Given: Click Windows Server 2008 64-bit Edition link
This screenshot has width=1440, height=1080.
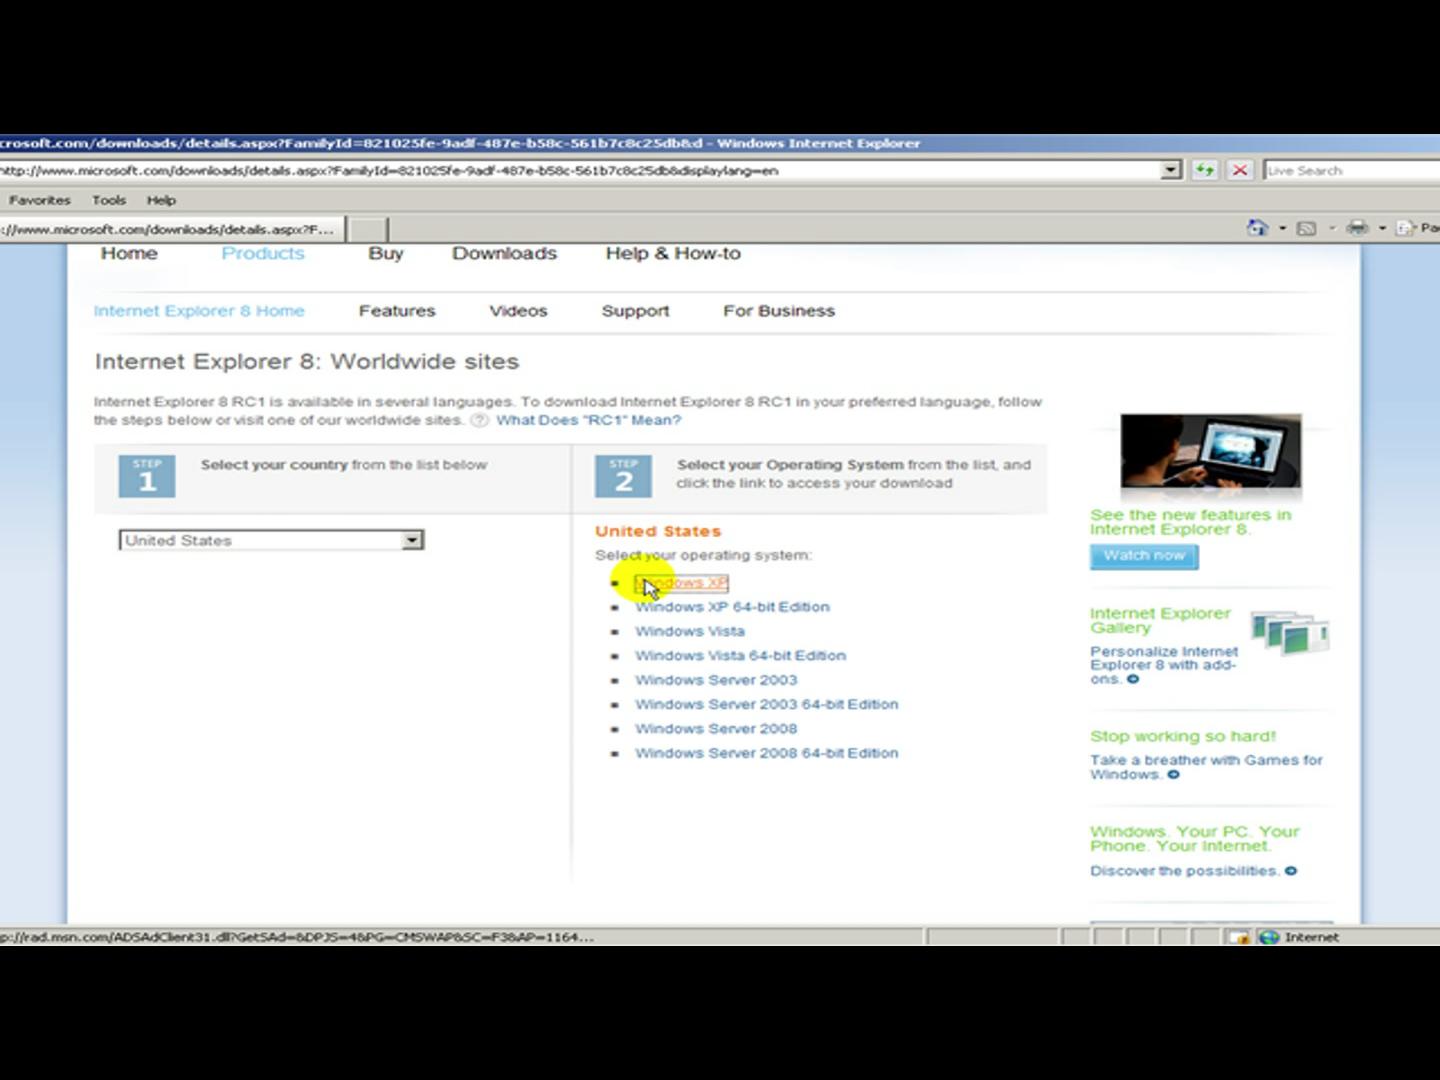Looking at the screenshot, I should coord(766,753).
